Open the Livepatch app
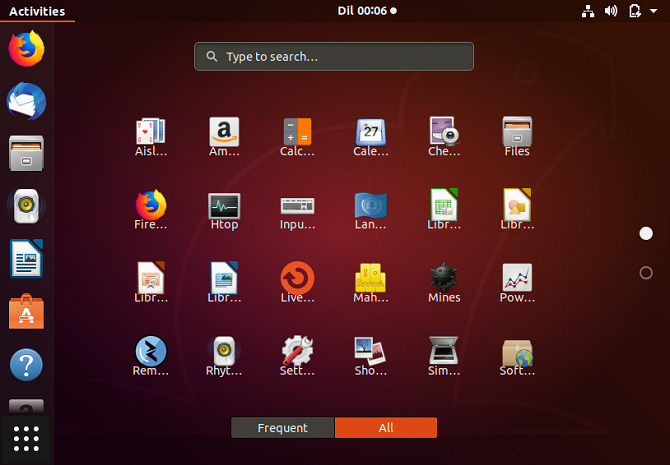Screen dimensions: 670x465 click(297, 283)
